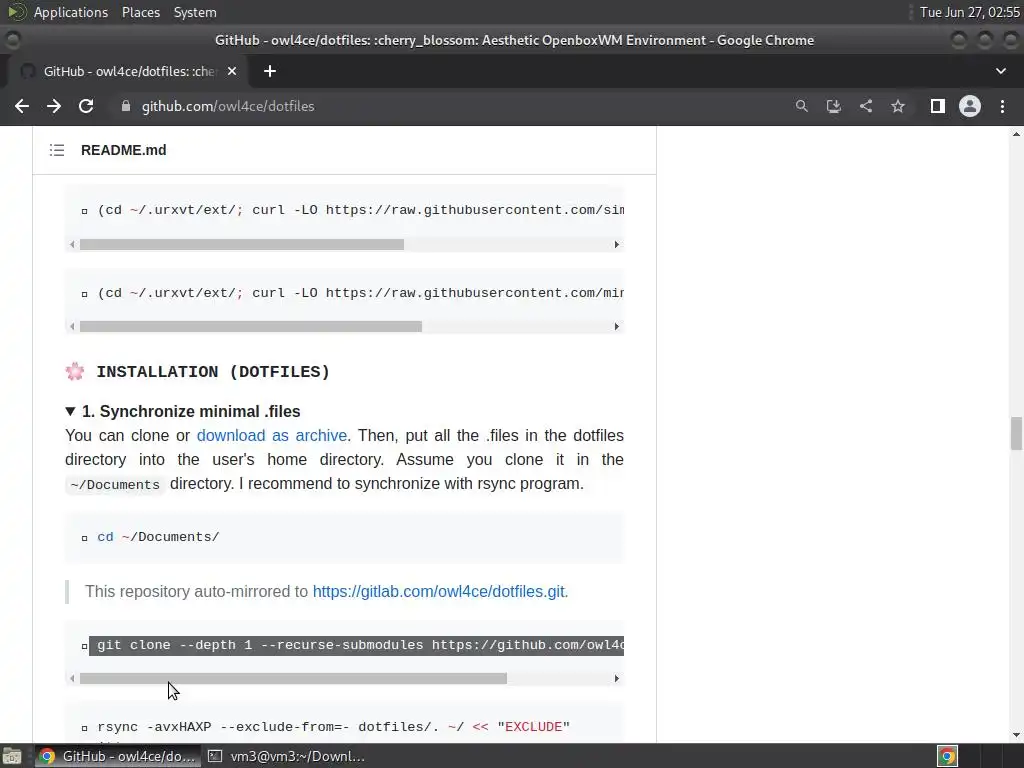Click git clone block horizontal scrollbar

coord(293,679)
